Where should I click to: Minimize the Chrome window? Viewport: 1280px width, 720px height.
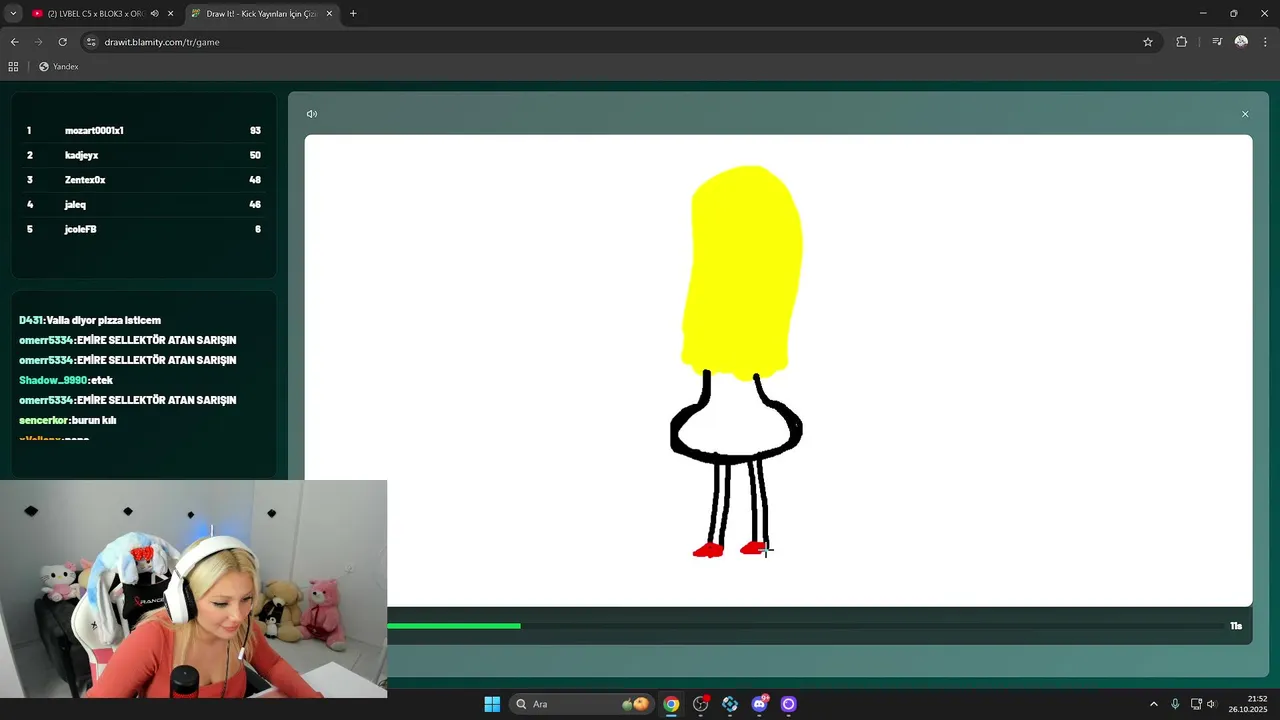(x=1203, y=14)
